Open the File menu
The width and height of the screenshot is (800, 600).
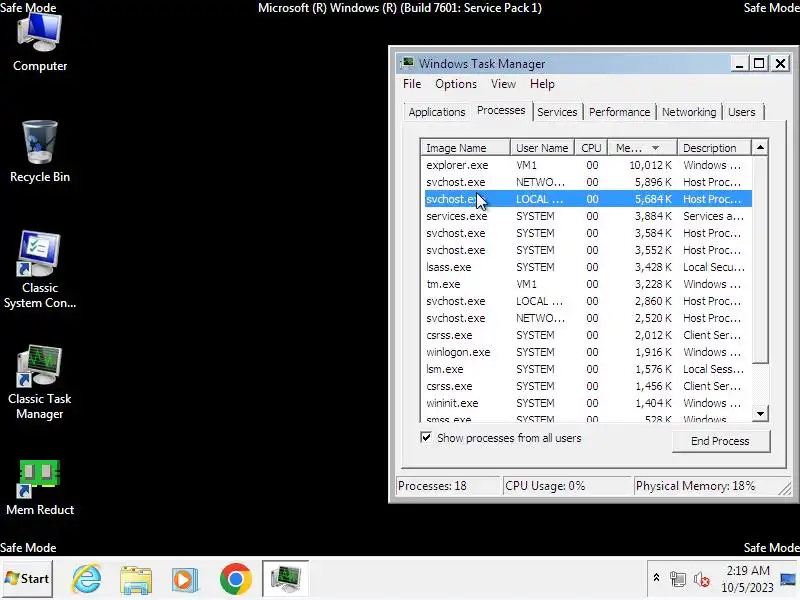tap(412, 84)
